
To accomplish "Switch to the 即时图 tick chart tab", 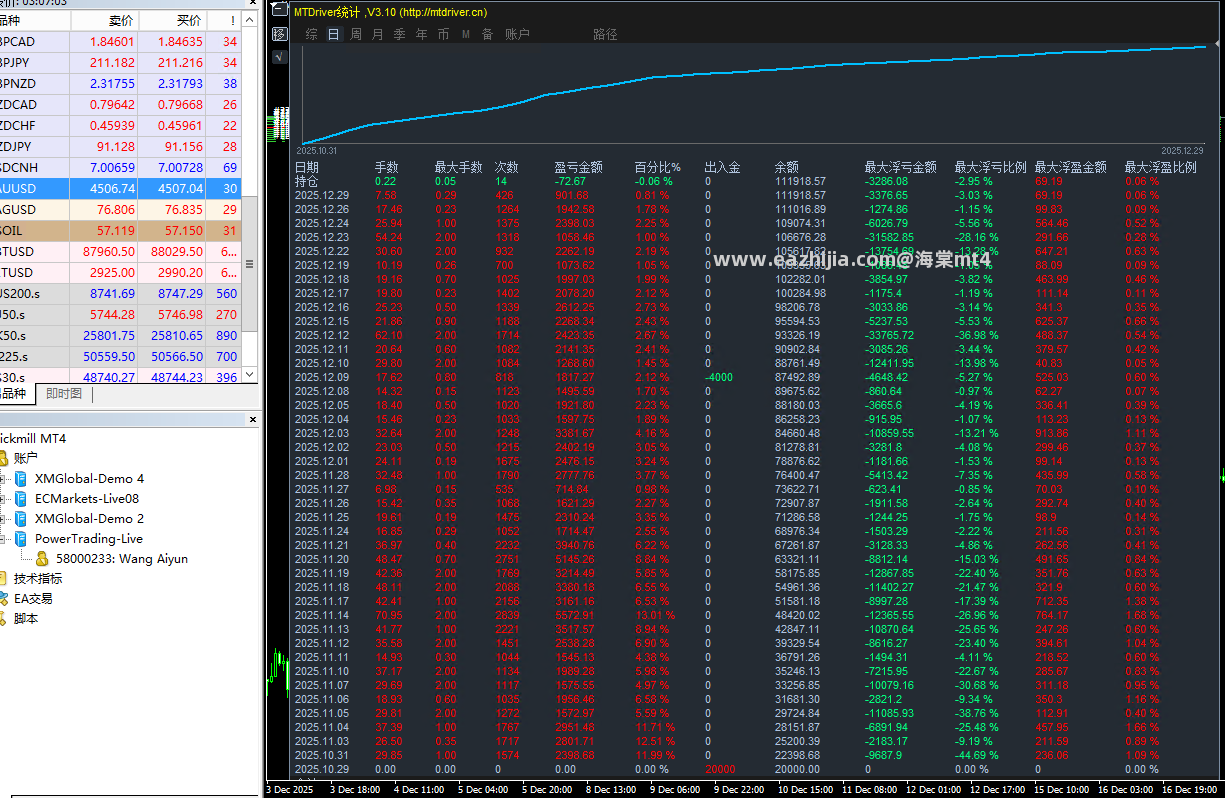I will 65,394.
